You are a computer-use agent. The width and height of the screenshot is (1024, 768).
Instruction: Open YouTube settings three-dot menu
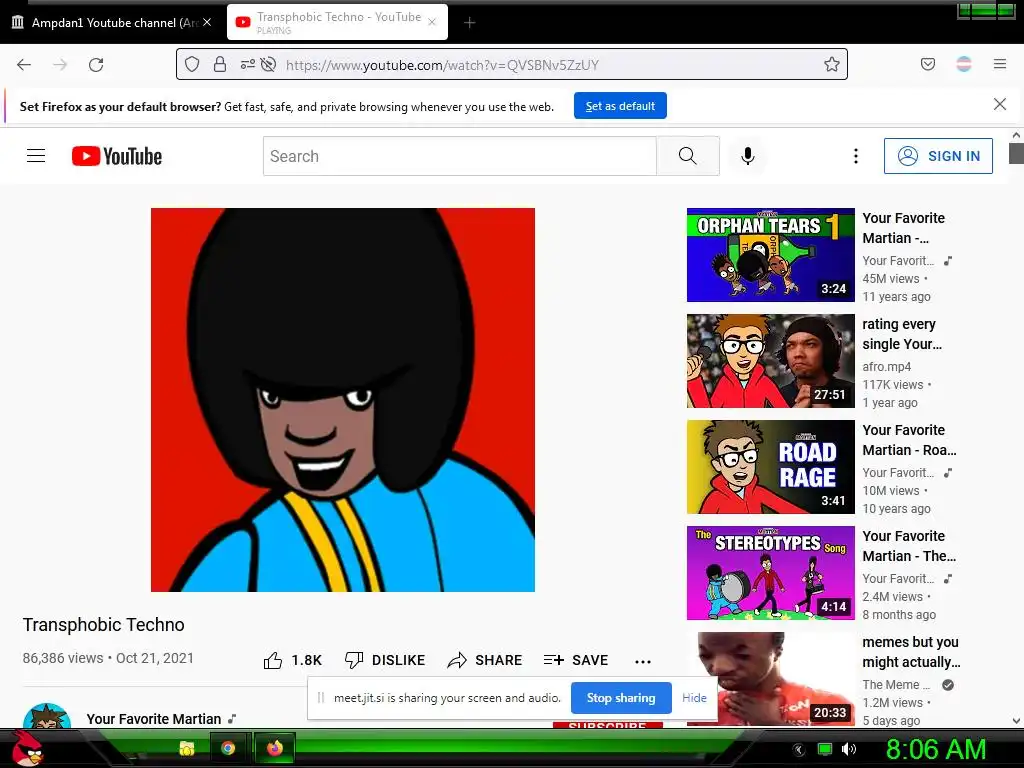(856, 155)
